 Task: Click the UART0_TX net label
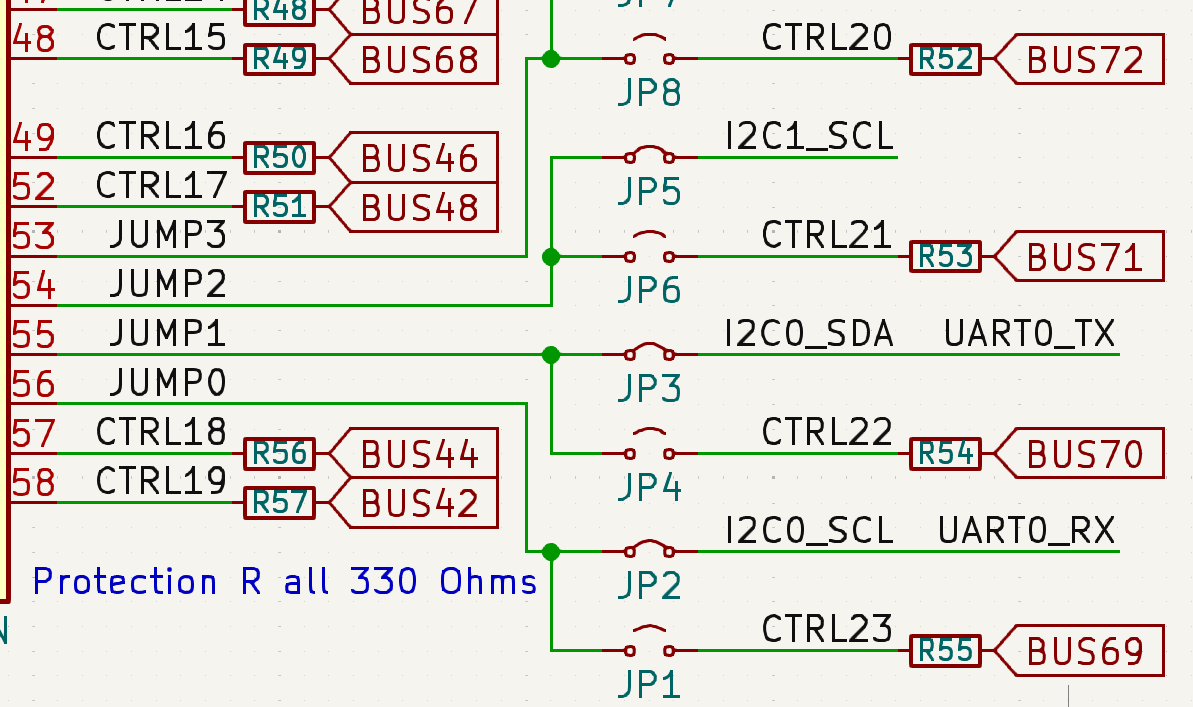(1030, 333)
